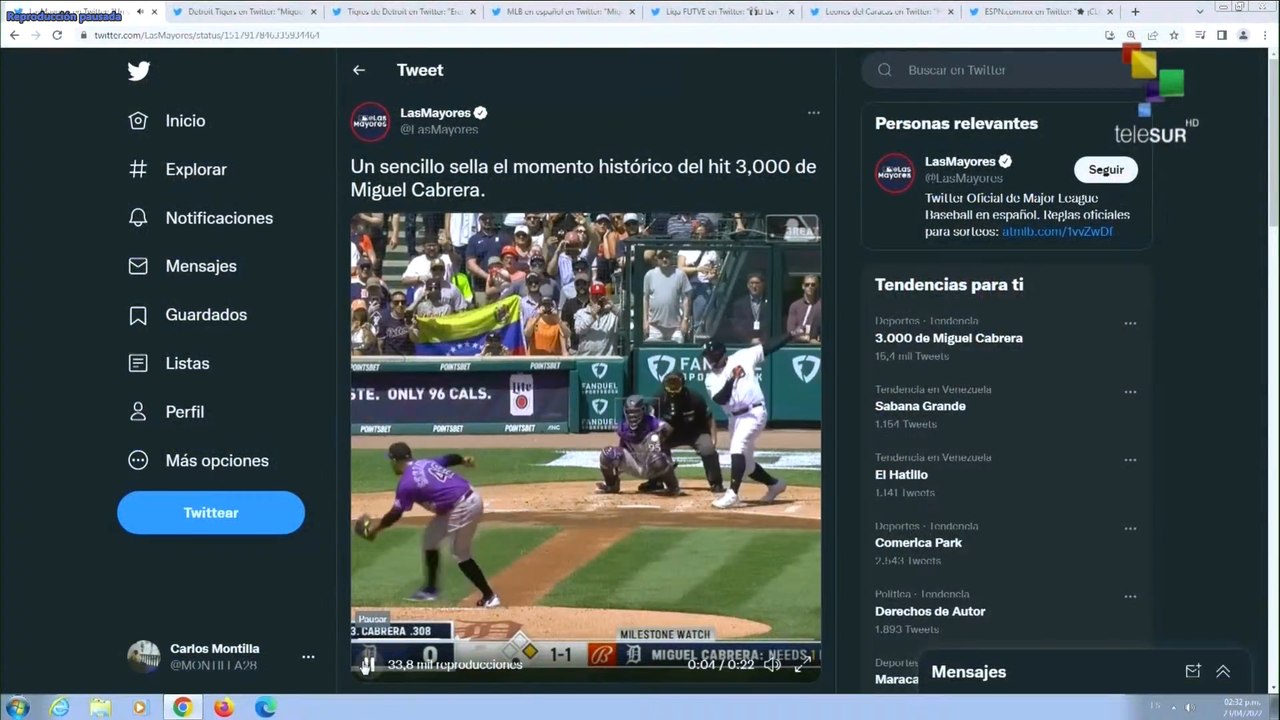Switch to 'Leones del Caracas en Twitter' tab
The image size is (1280, 720).
click(880, 12)
